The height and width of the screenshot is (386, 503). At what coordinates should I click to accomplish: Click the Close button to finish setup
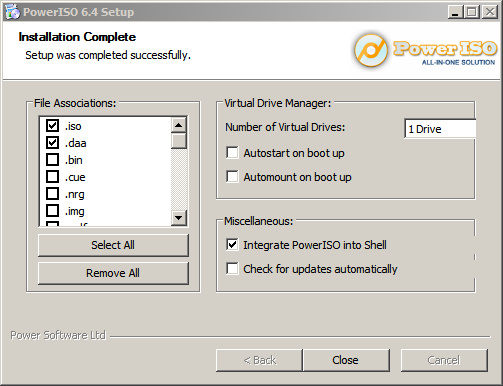point(346,360)
